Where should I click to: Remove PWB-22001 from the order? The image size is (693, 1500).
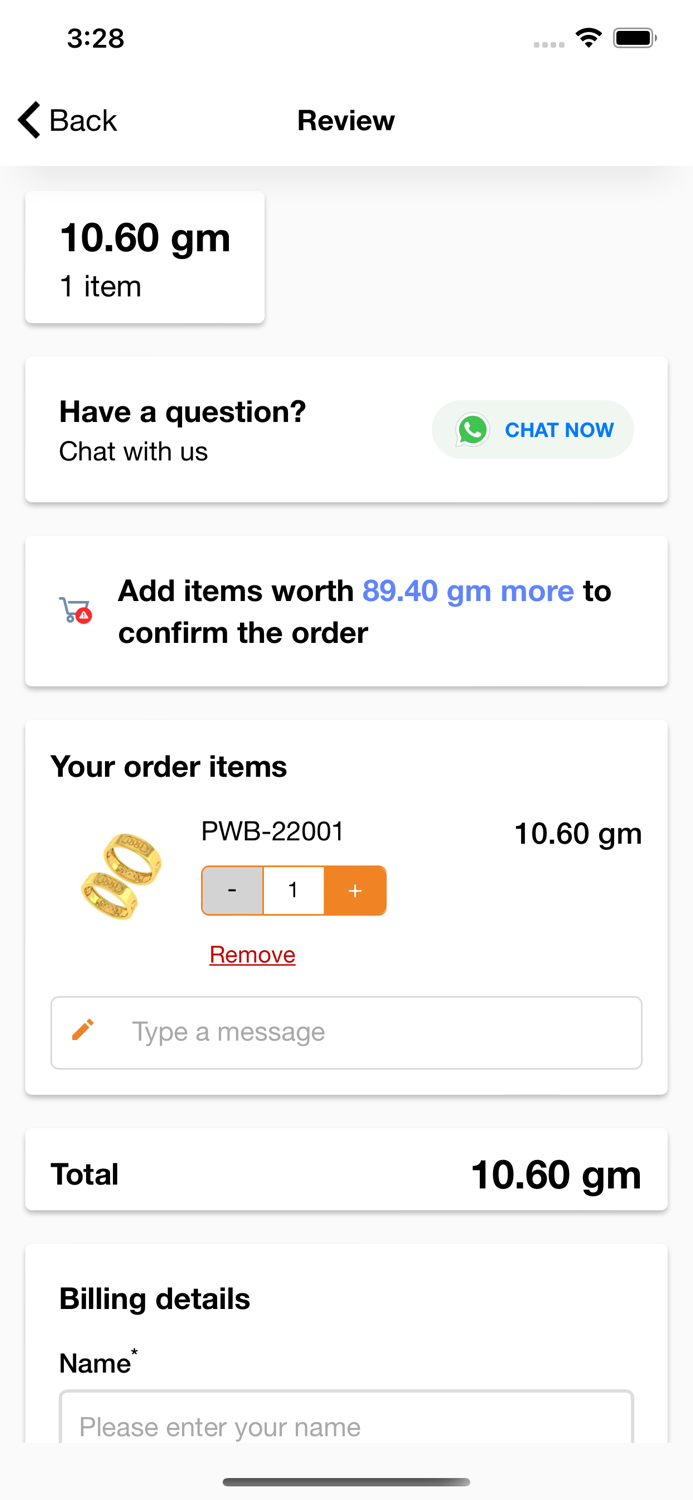252,955
